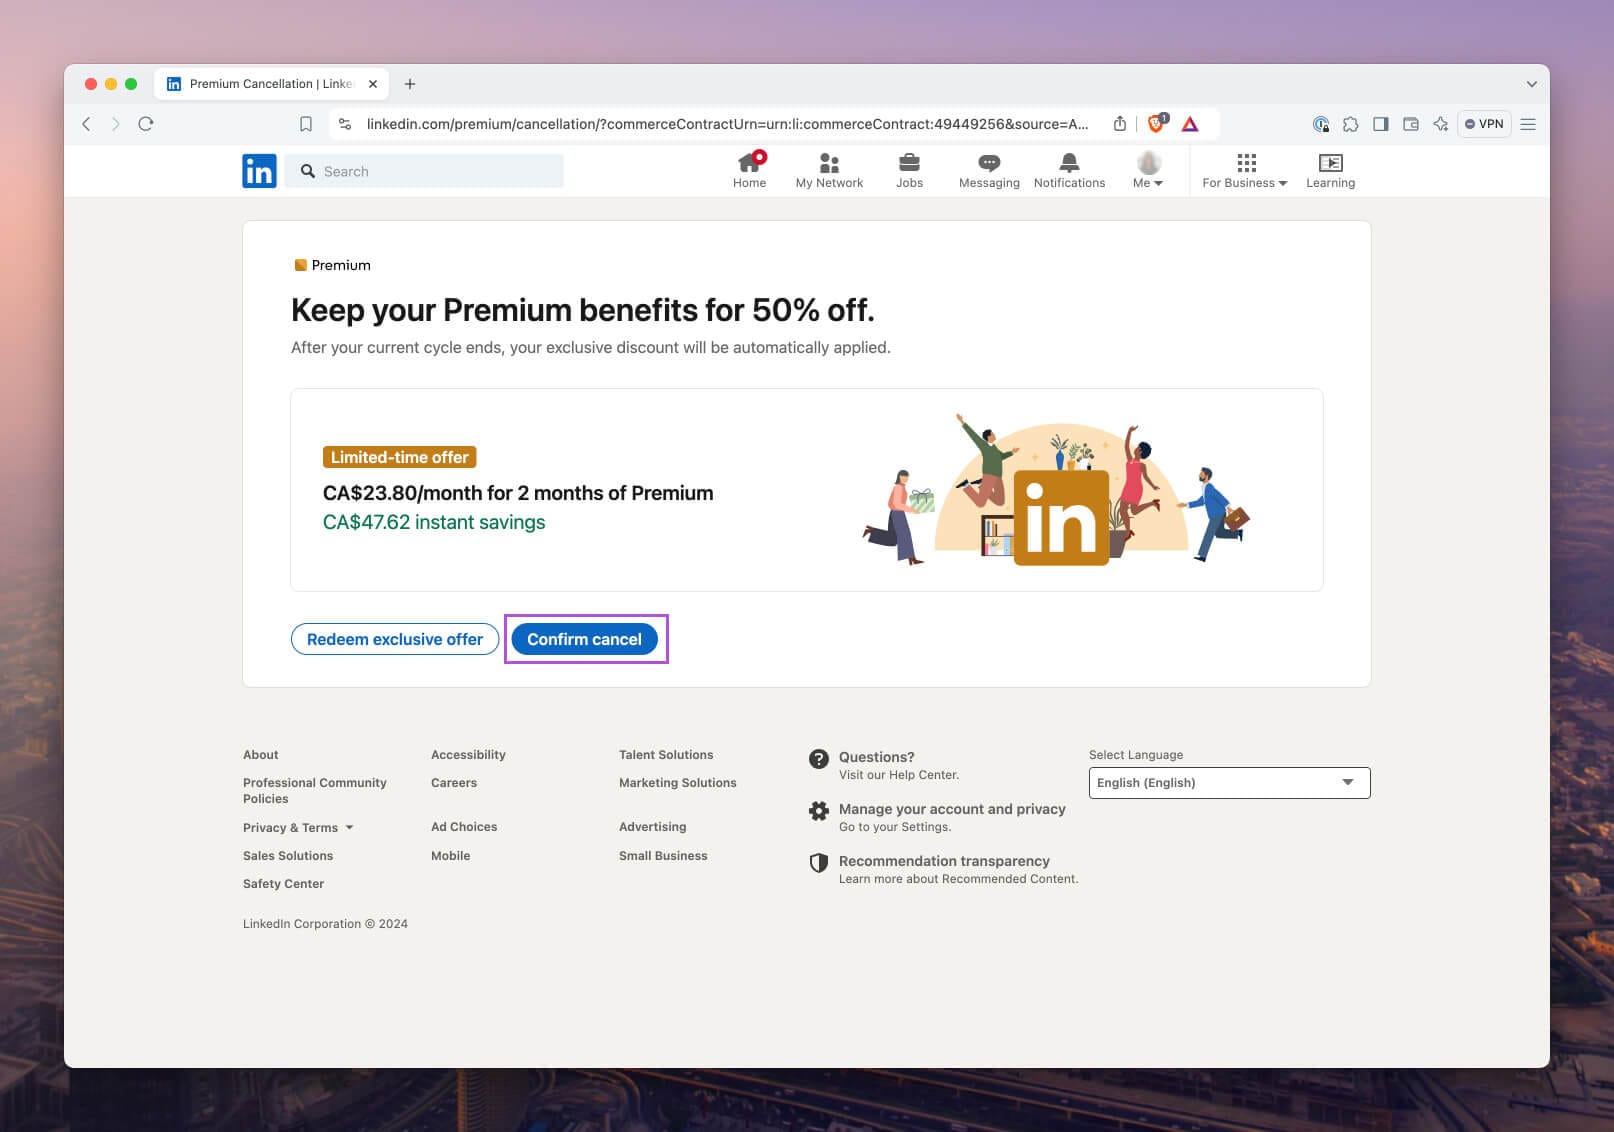Open the Small Business footer link
Image resolution: width=1614 pixels, height=1132 pixels.
663,856
